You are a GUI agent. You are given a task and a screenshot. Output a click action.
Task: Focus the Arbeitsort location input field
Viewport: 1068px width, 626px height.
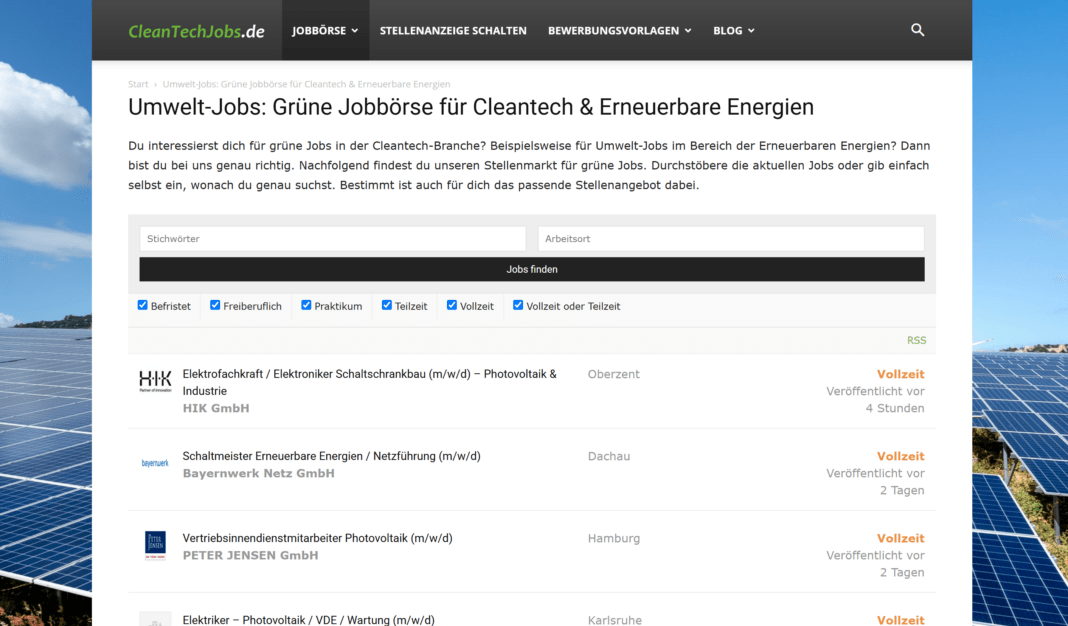click(x=731, y=238)
